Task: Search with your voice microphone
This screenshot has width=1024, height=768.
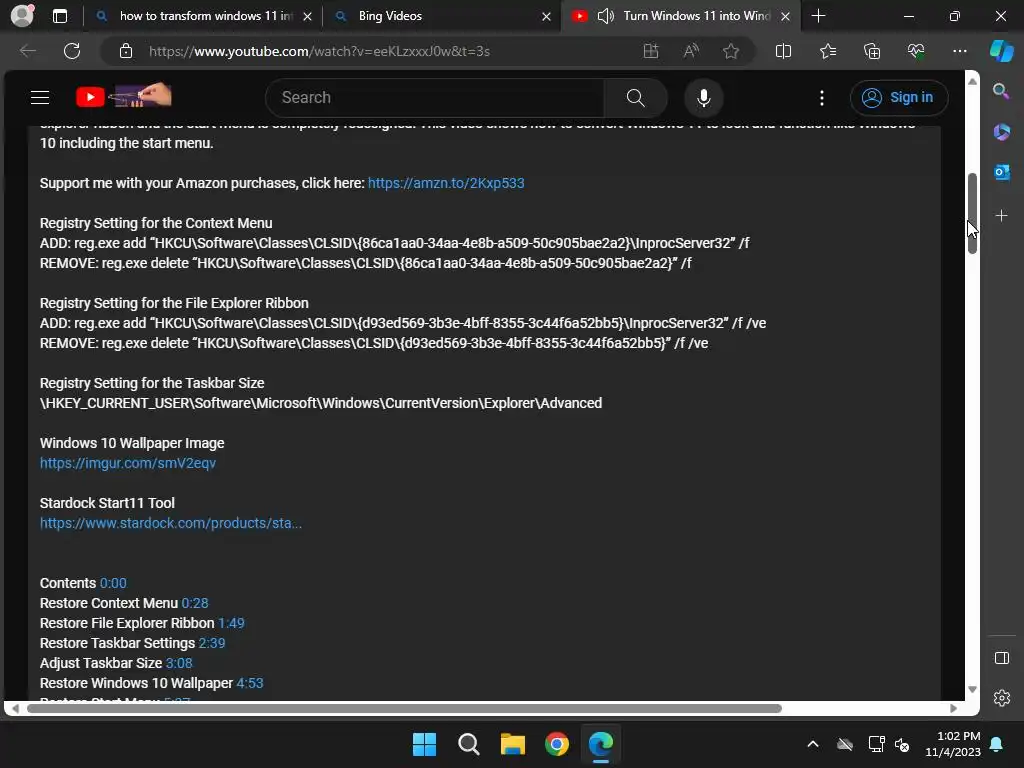Action: point(703,98)
